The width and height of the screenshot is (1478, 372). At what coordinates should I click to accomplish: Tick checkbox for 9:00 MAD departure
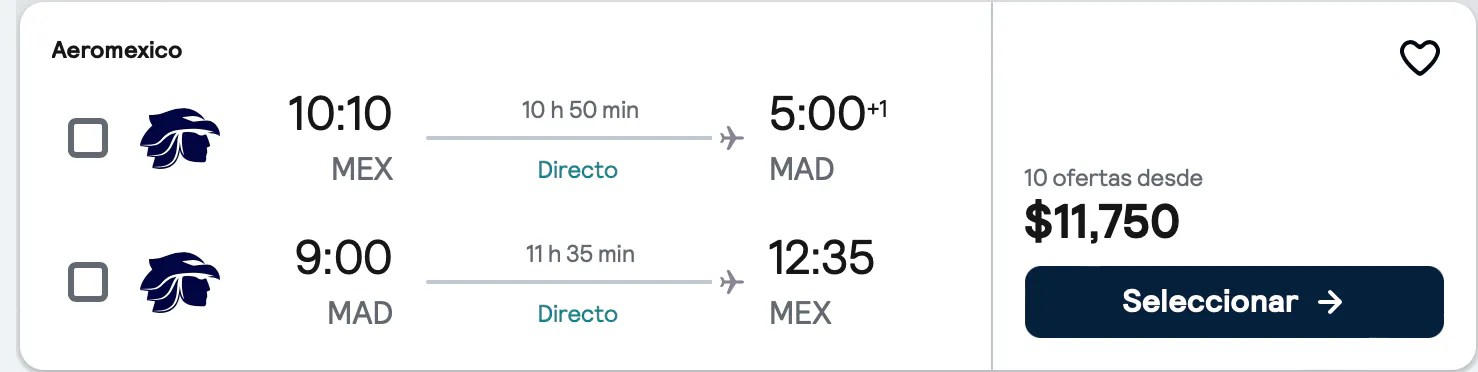[88, 282]
